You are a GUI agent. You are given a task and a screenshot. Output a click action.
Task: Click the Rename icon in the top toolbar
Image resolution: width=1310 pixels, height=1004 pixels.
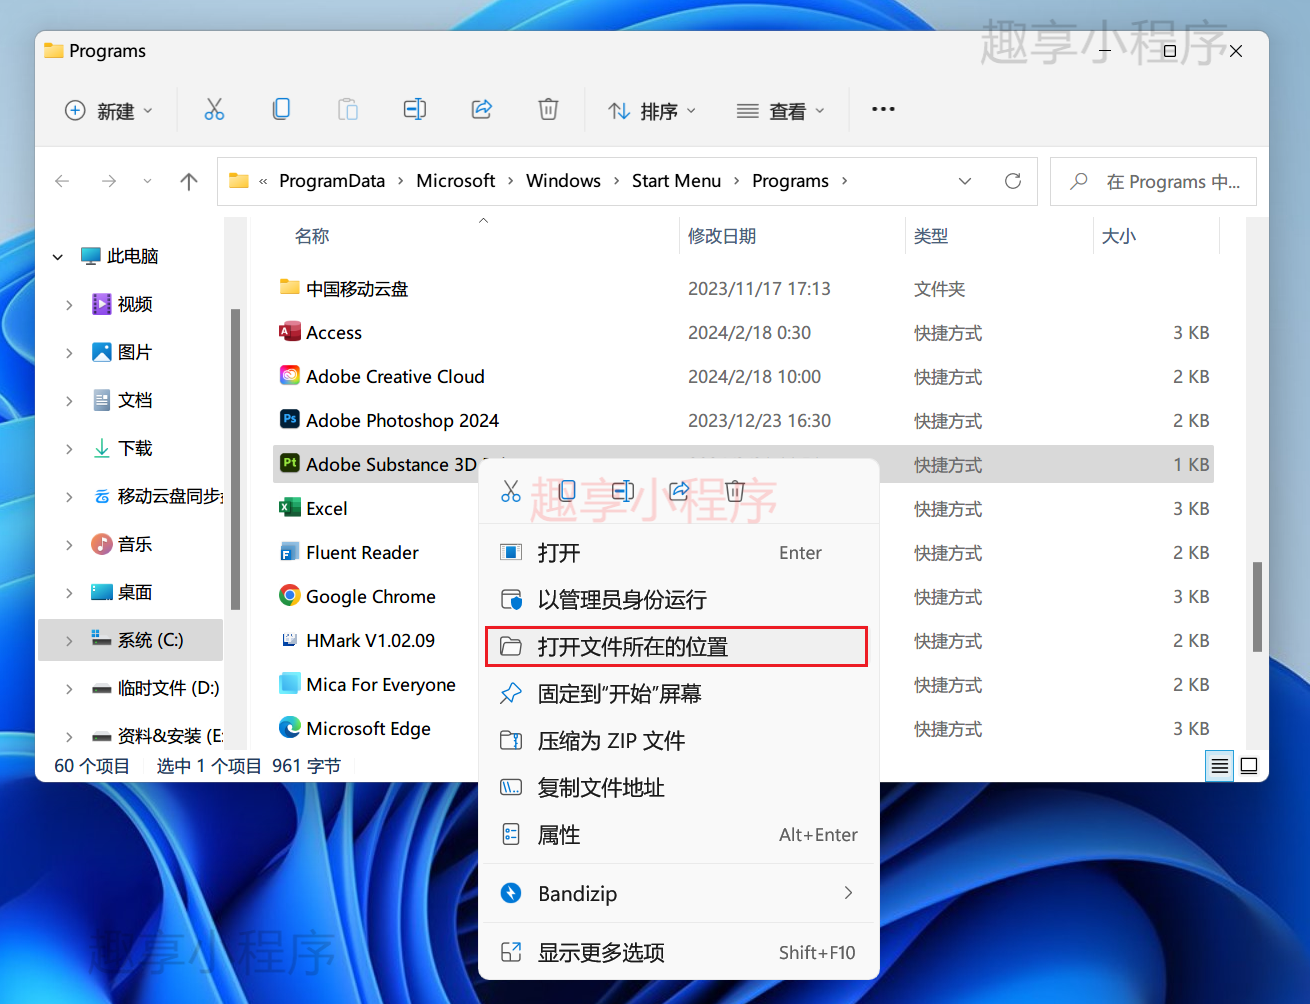point(415,109)
